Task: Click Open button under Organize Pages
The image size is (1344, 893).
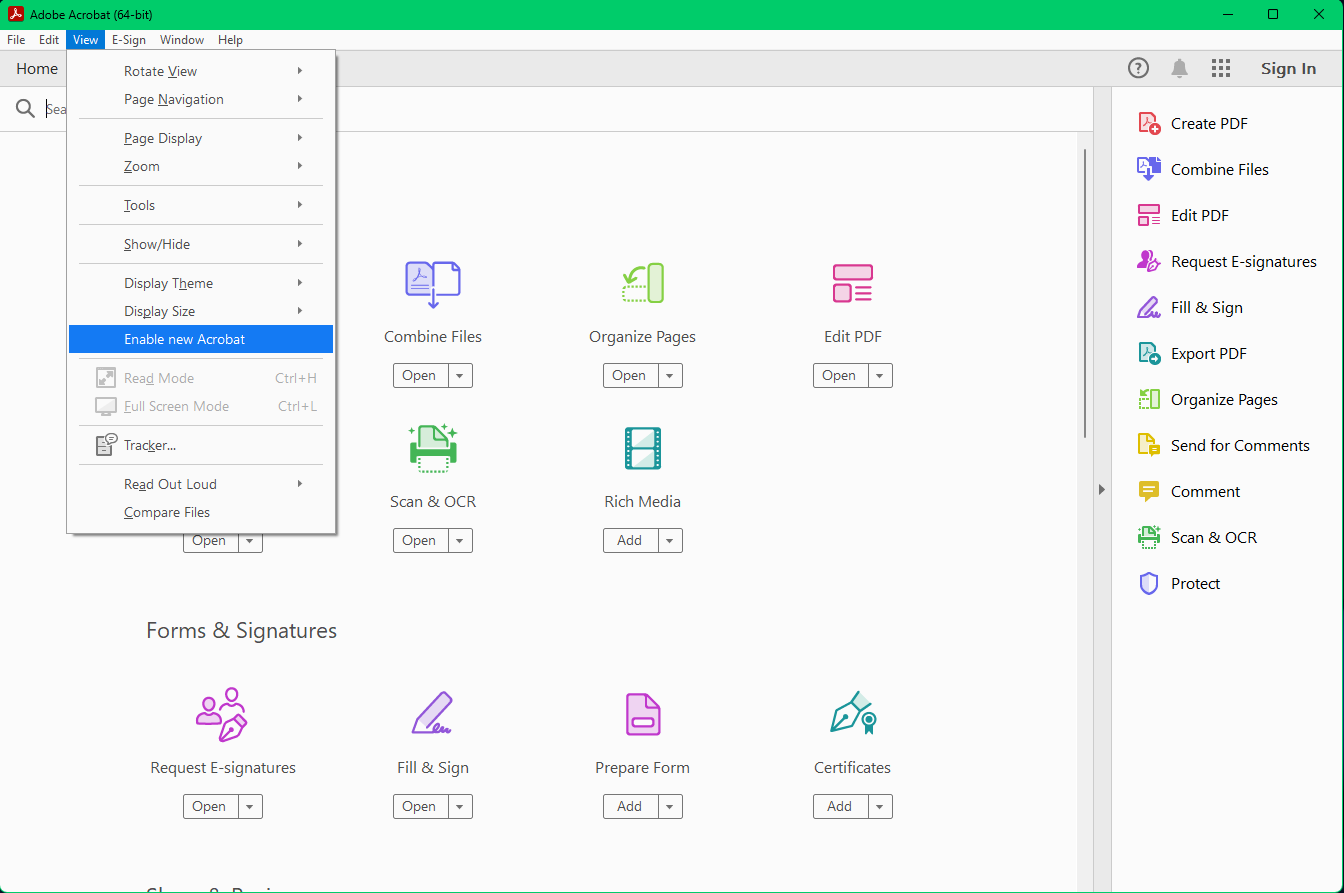Action: pyautogui.click(x=629, y=375)
